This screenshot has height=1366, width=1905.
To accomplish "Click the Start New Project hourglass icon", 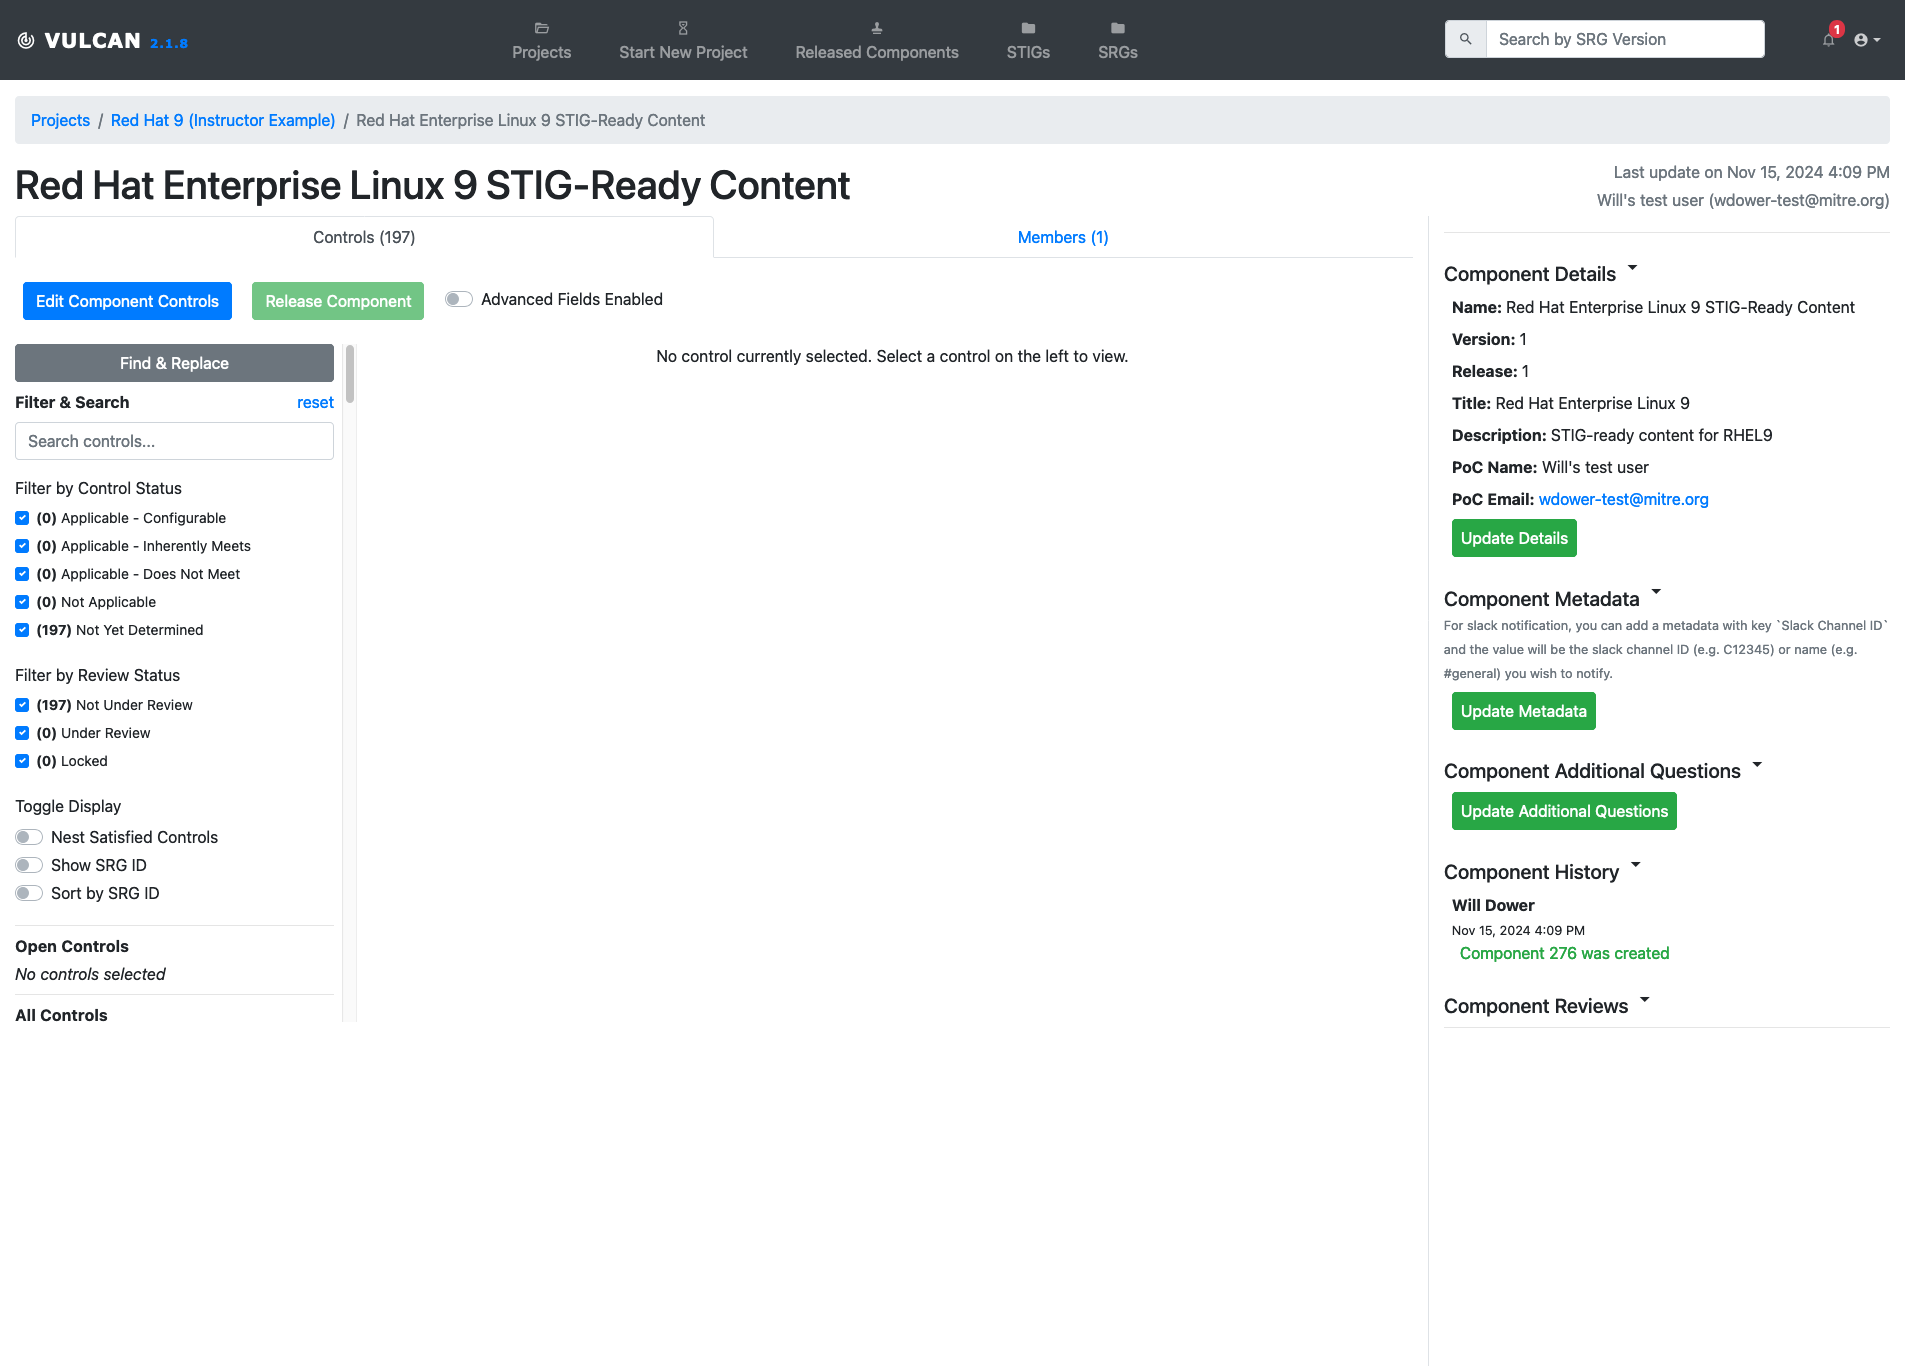I will point(683,28).
